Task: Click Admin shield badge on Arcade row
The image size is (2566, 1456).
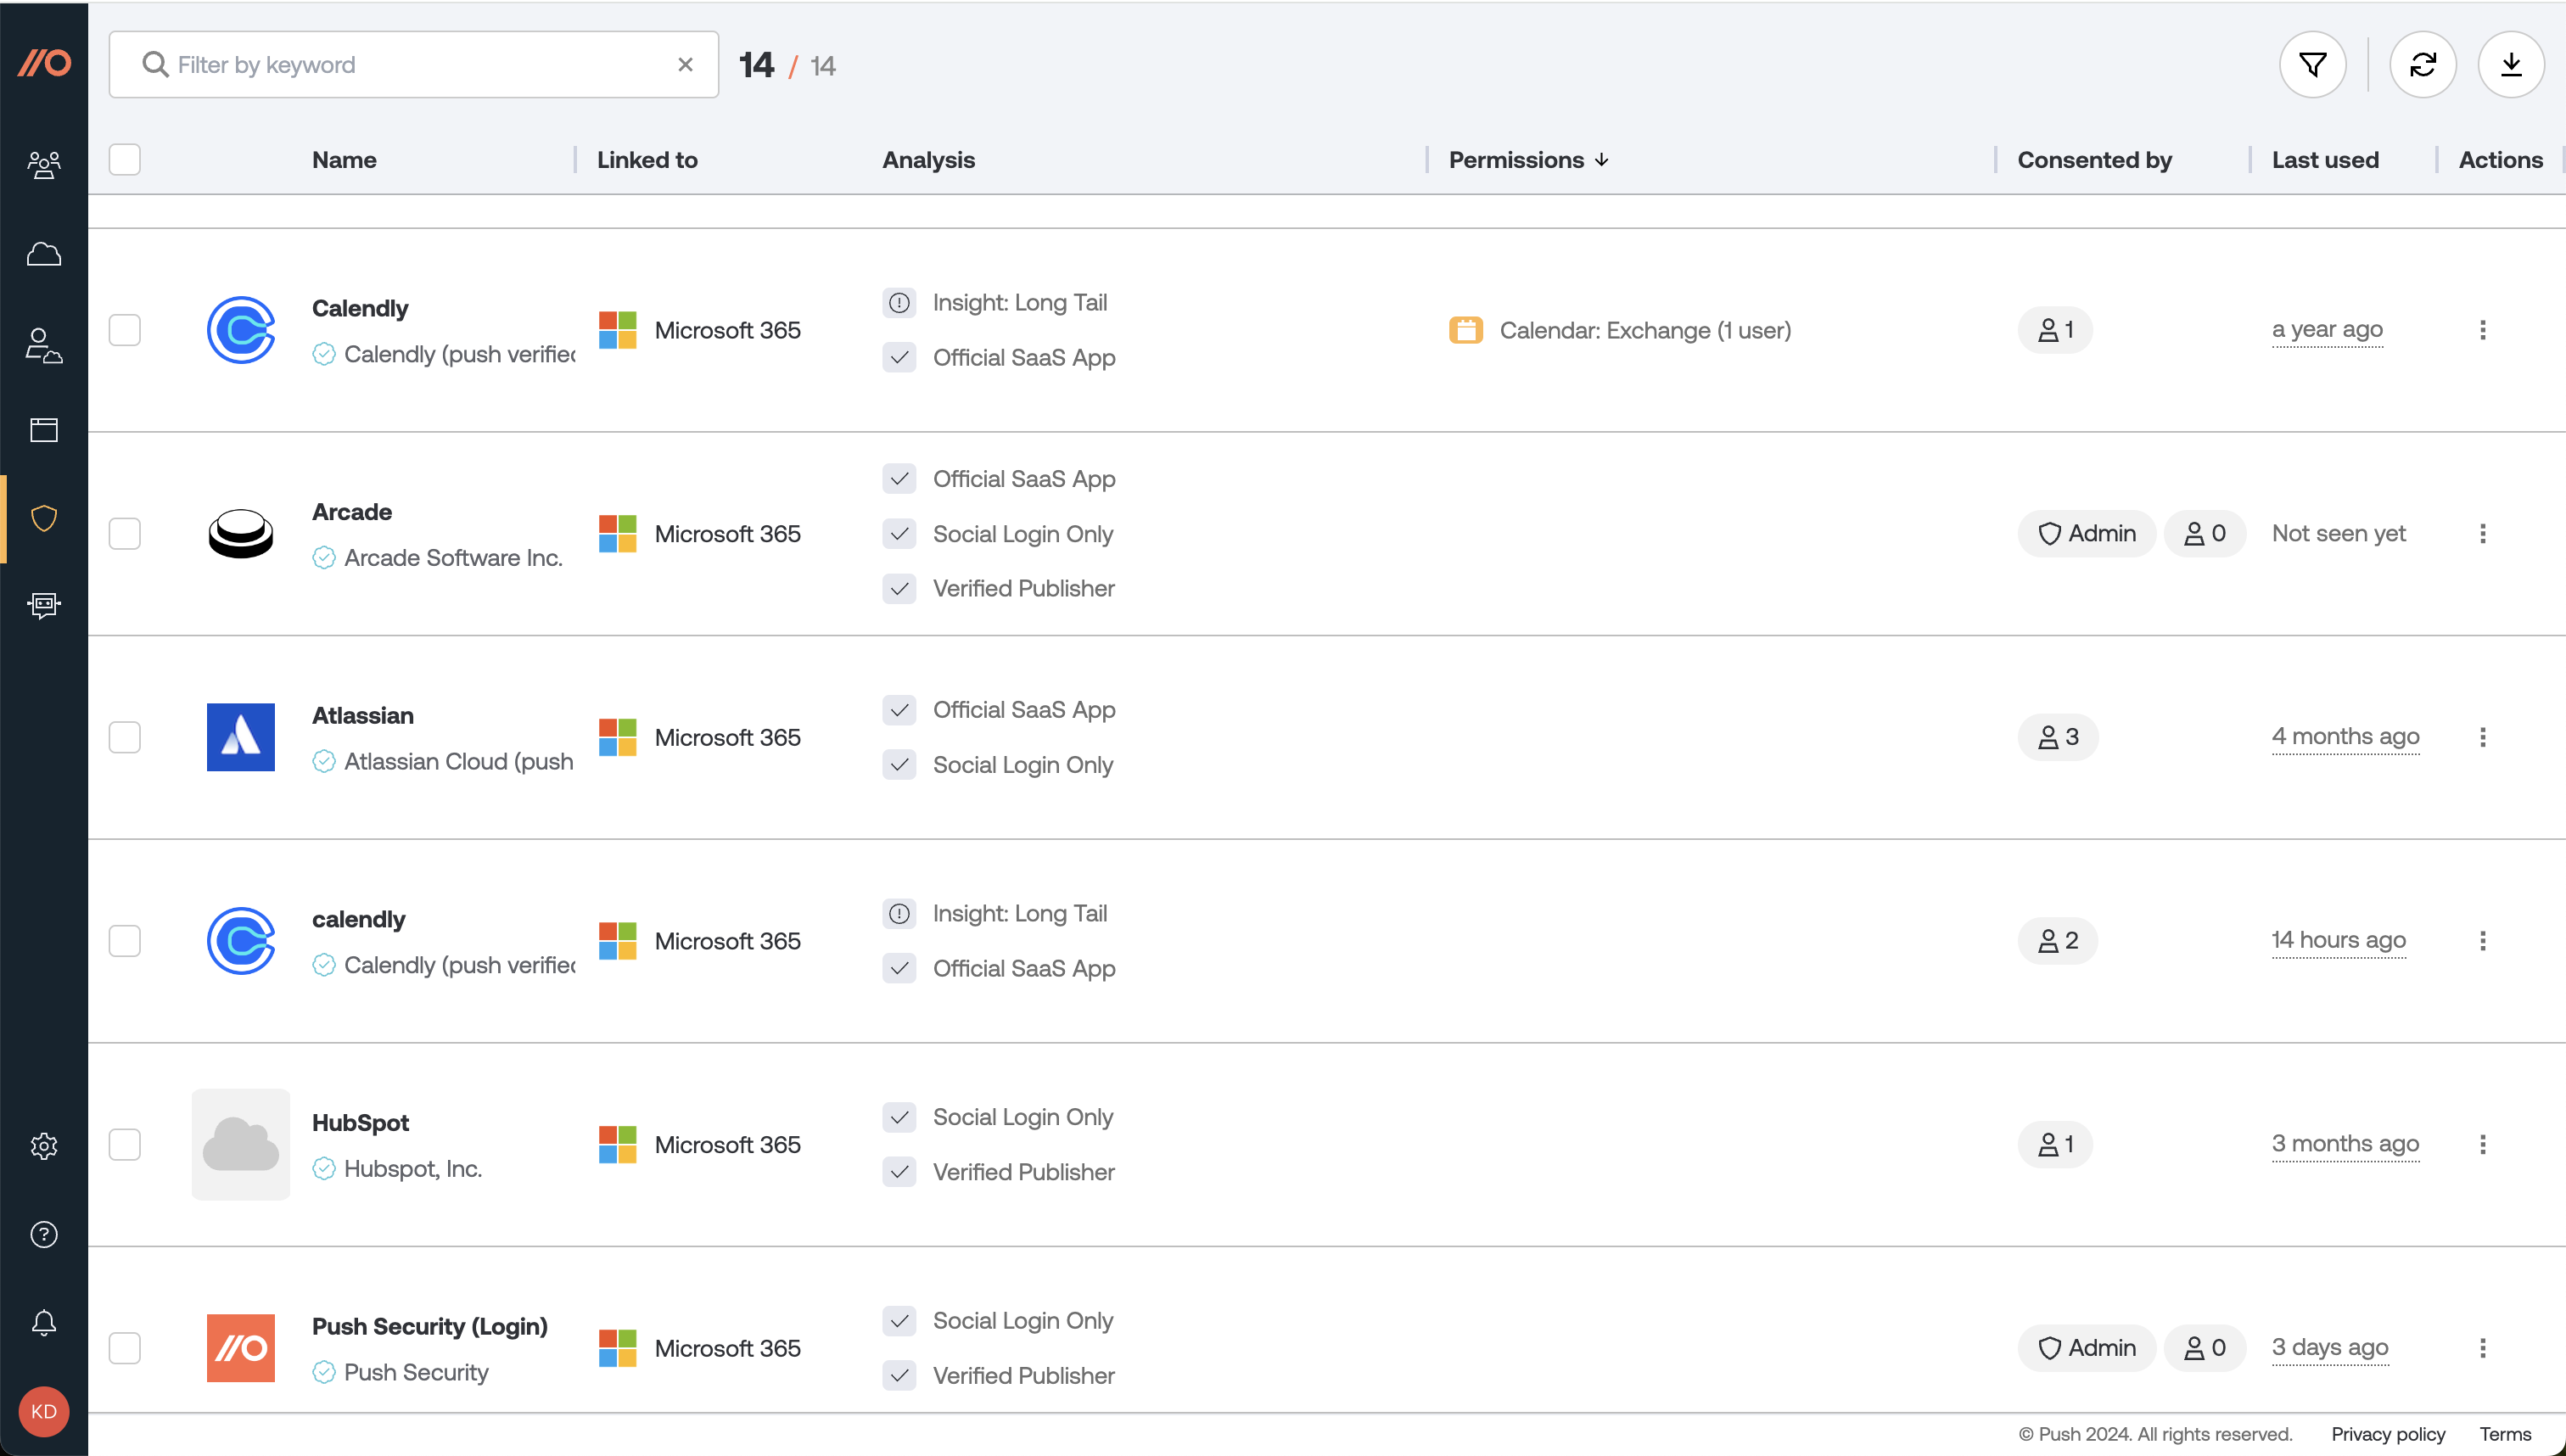Action: [2086, 534]
